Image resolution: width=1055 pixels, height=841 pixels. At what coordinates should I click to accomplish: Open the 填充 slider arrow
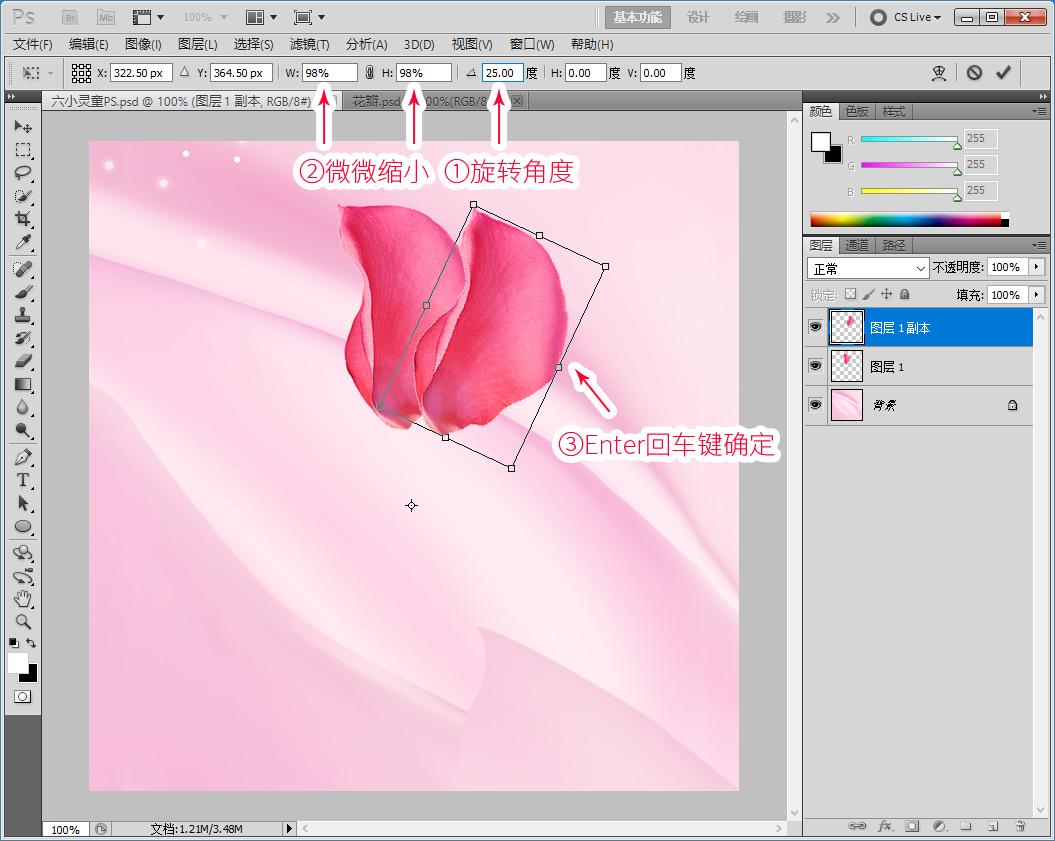[1036, 295]
